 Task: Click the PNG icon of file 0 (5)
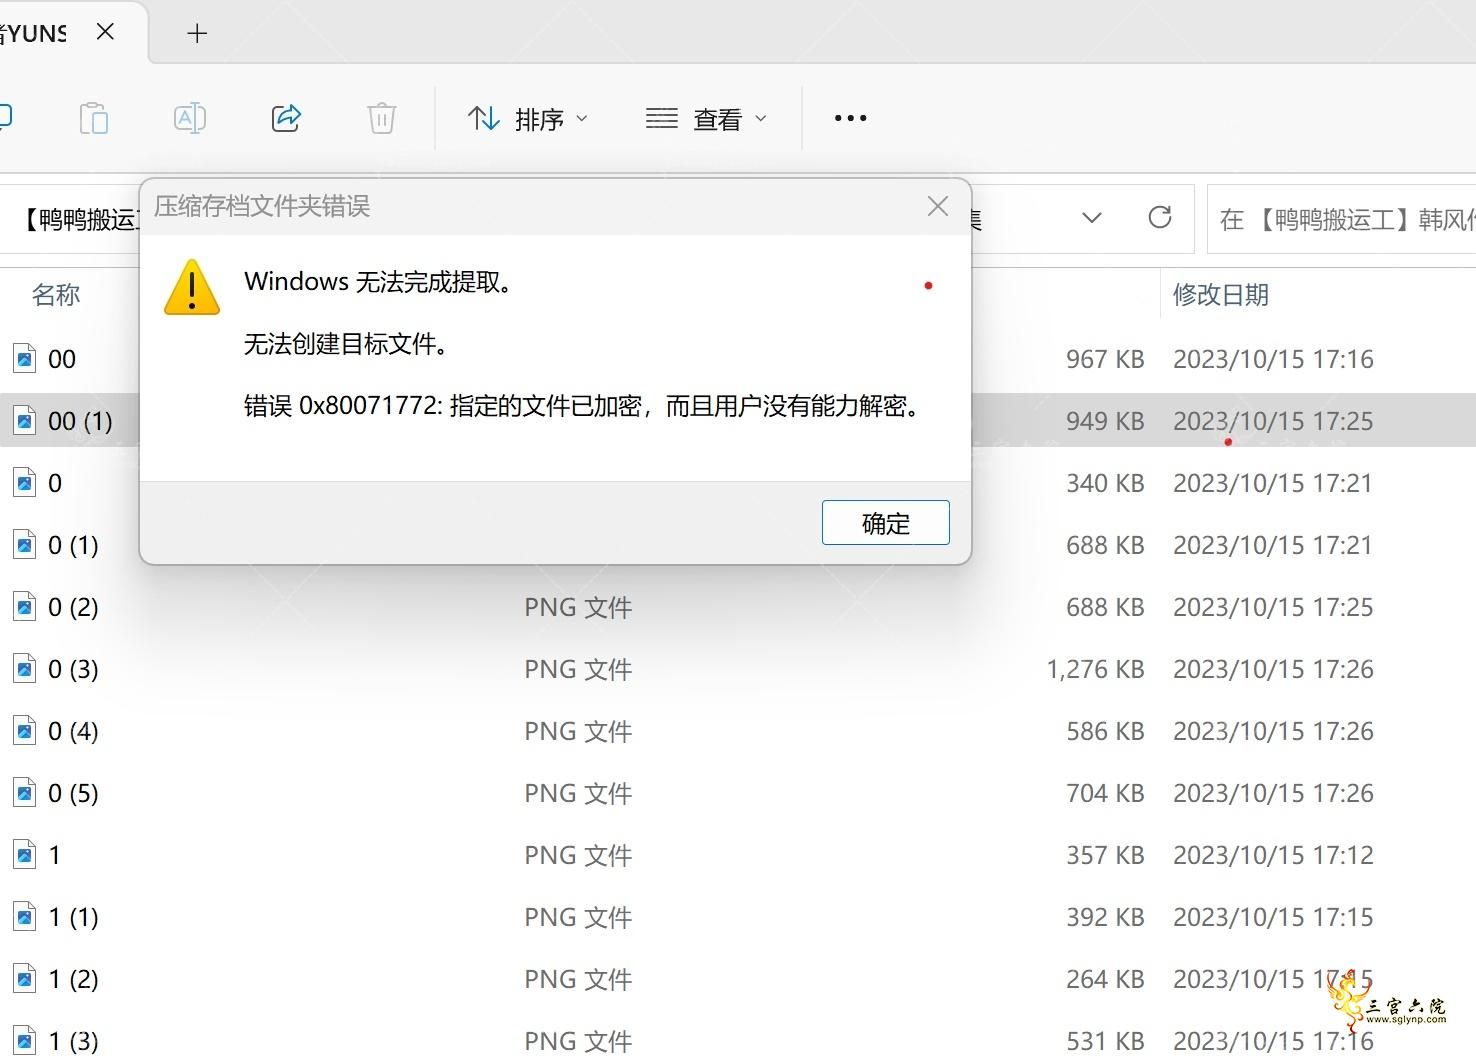tap(24, 792)
